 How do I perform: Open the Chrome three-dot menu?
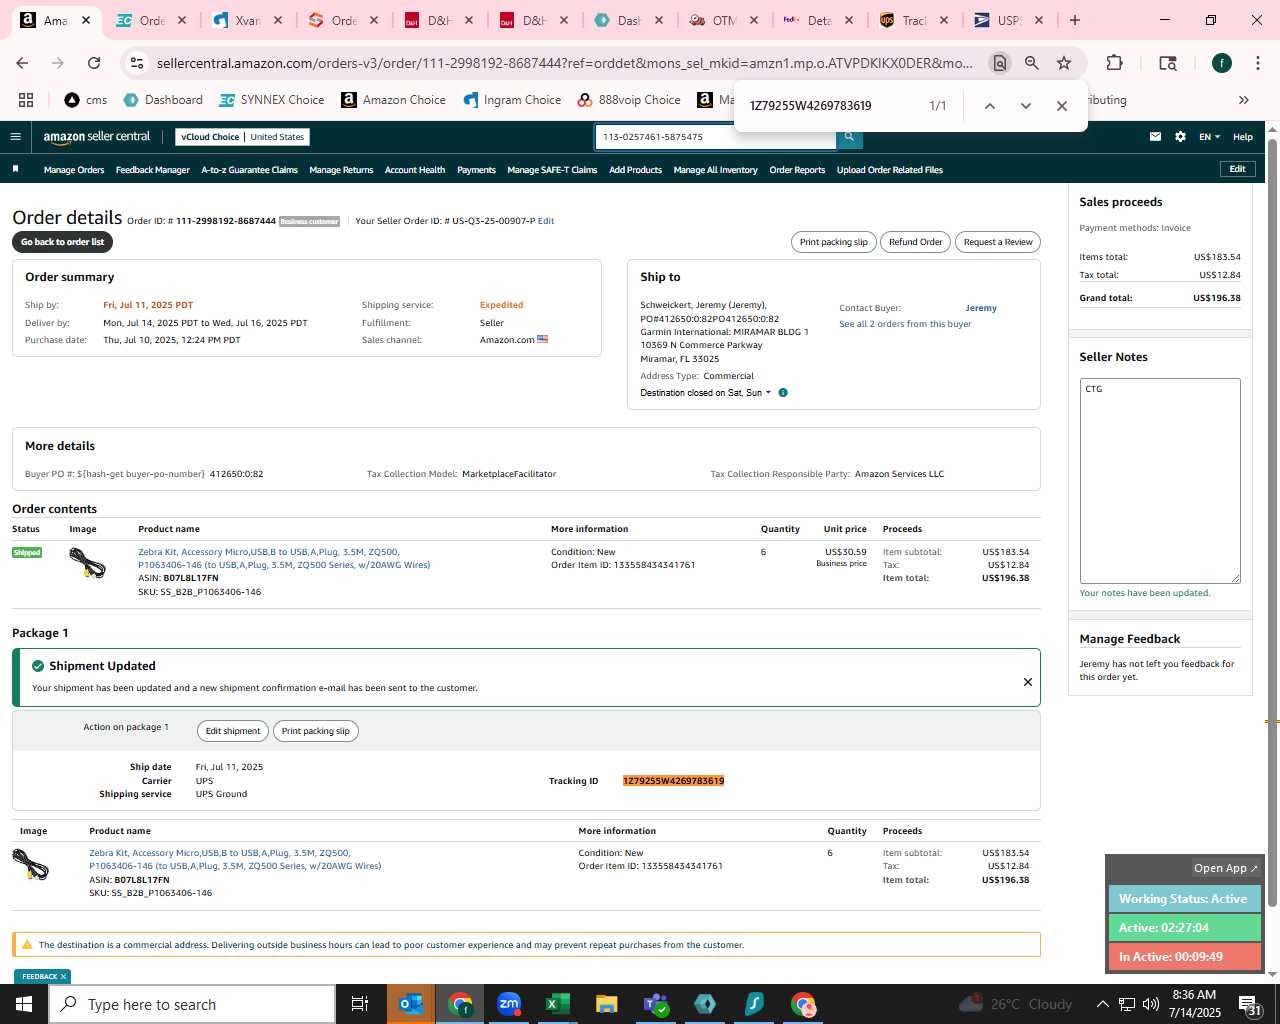coord(1257,63)
